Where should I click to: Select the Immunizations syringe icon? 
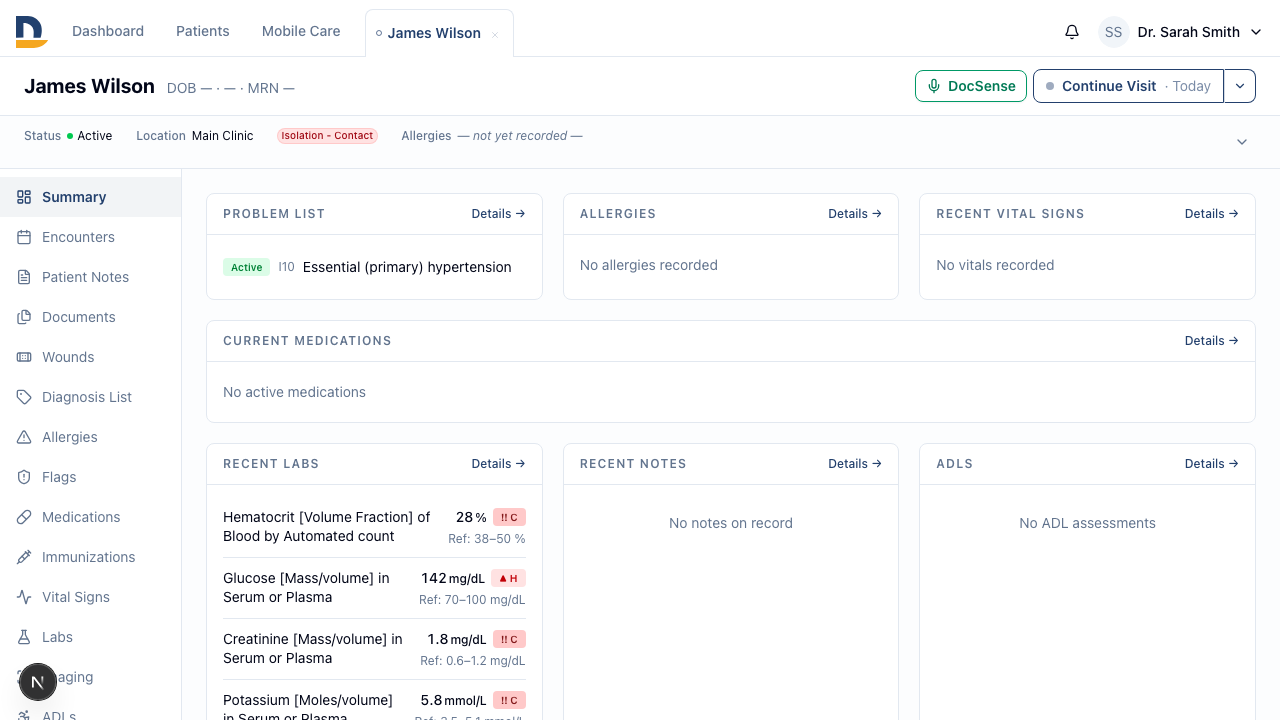tap(24, 557)
